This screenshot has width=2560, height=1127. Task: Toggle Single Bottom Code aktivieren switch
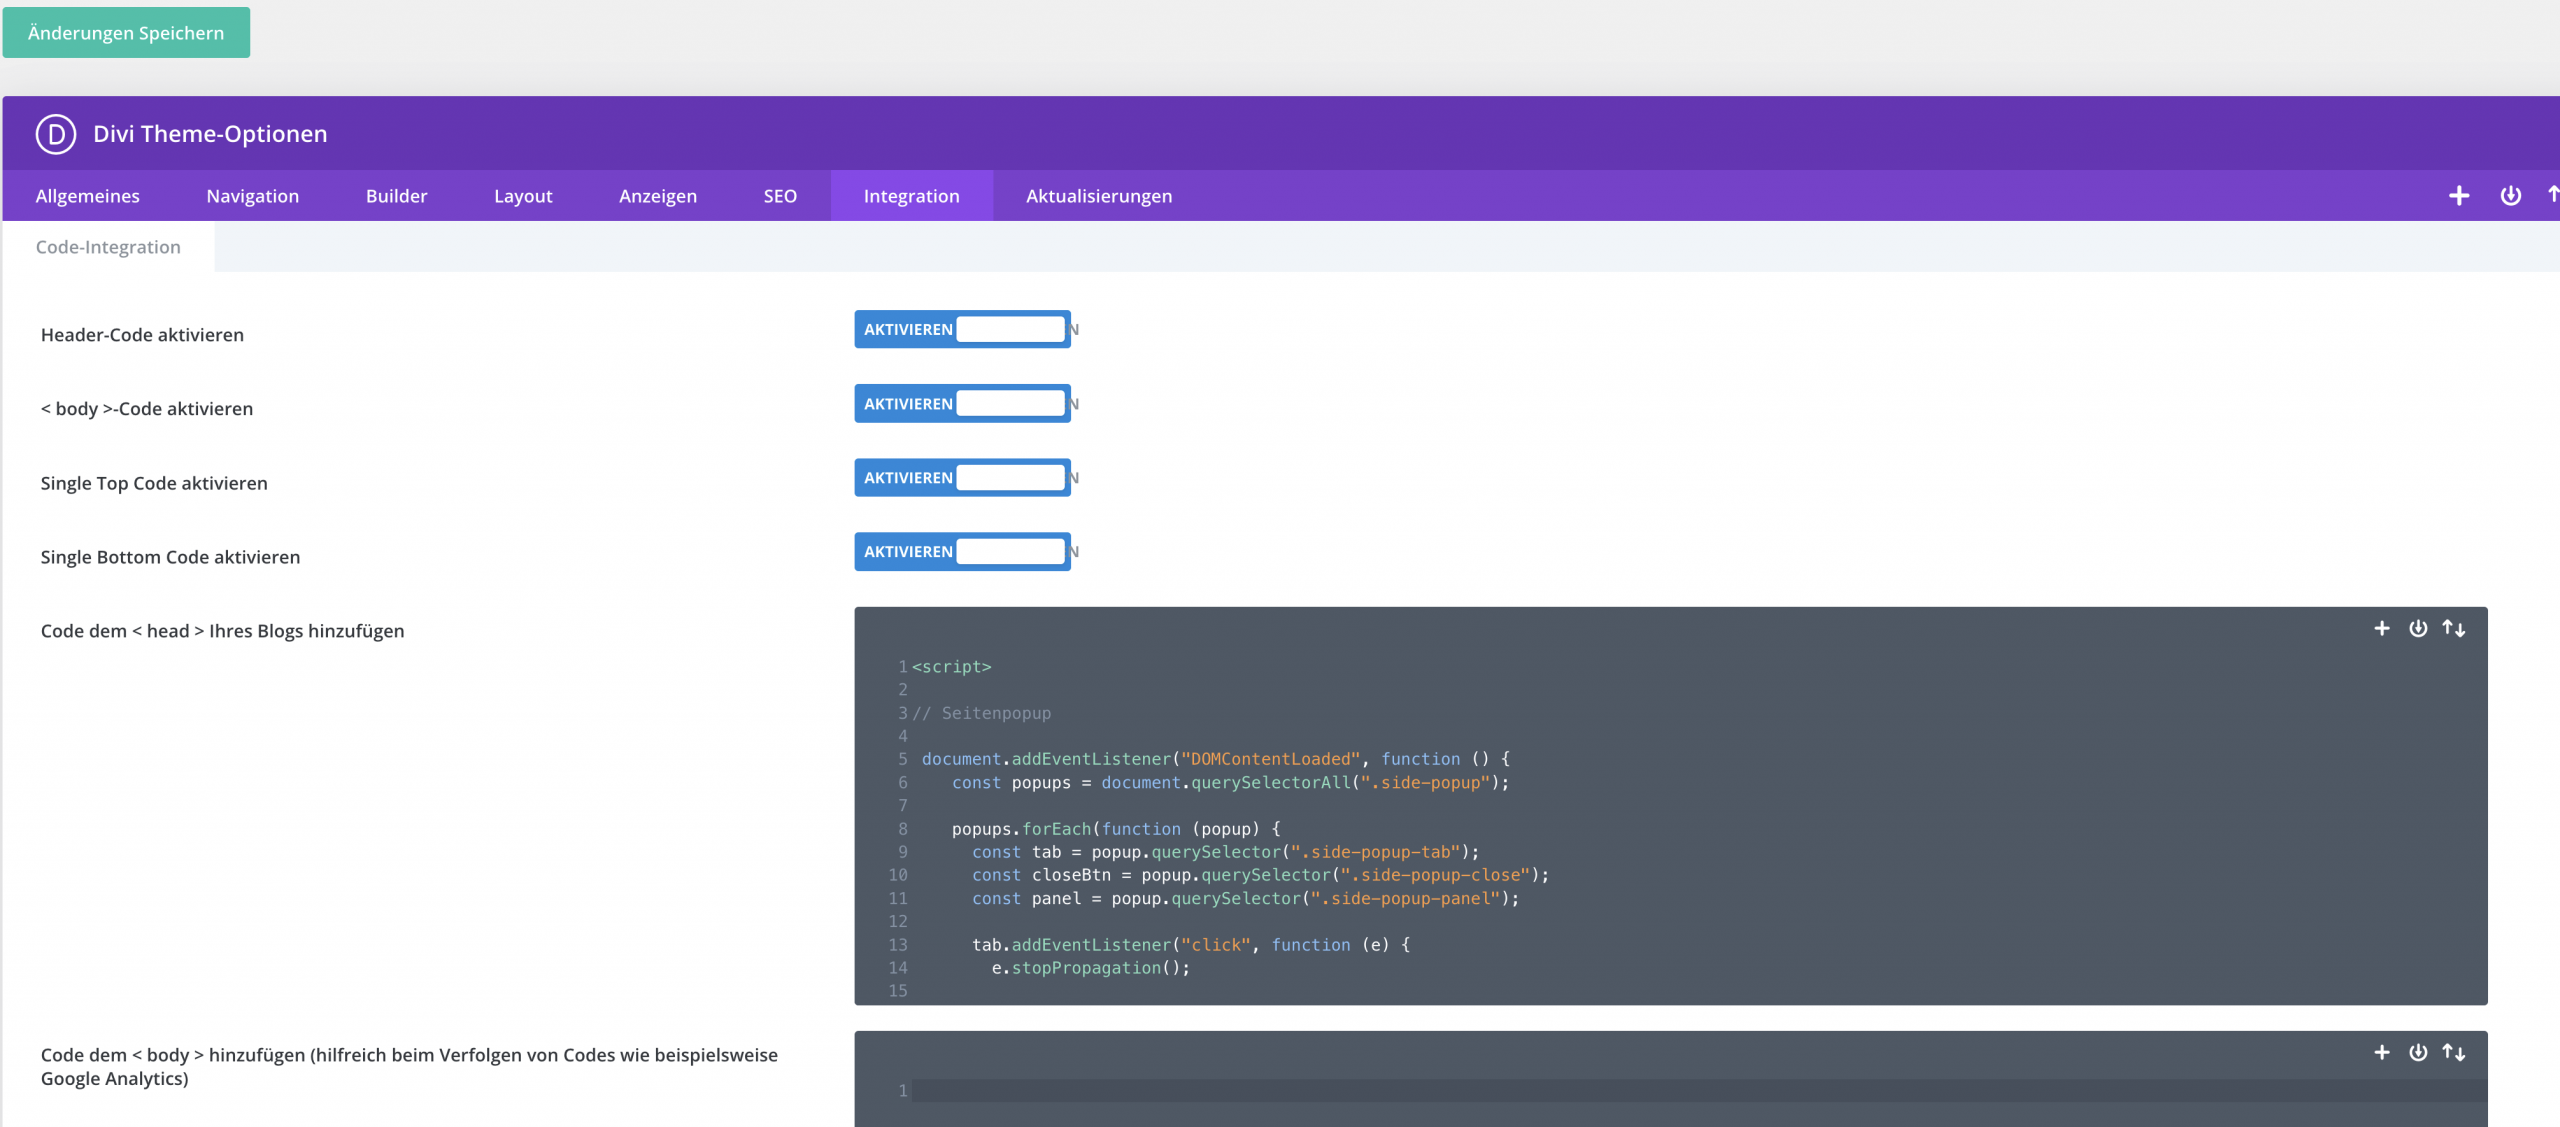962,552
